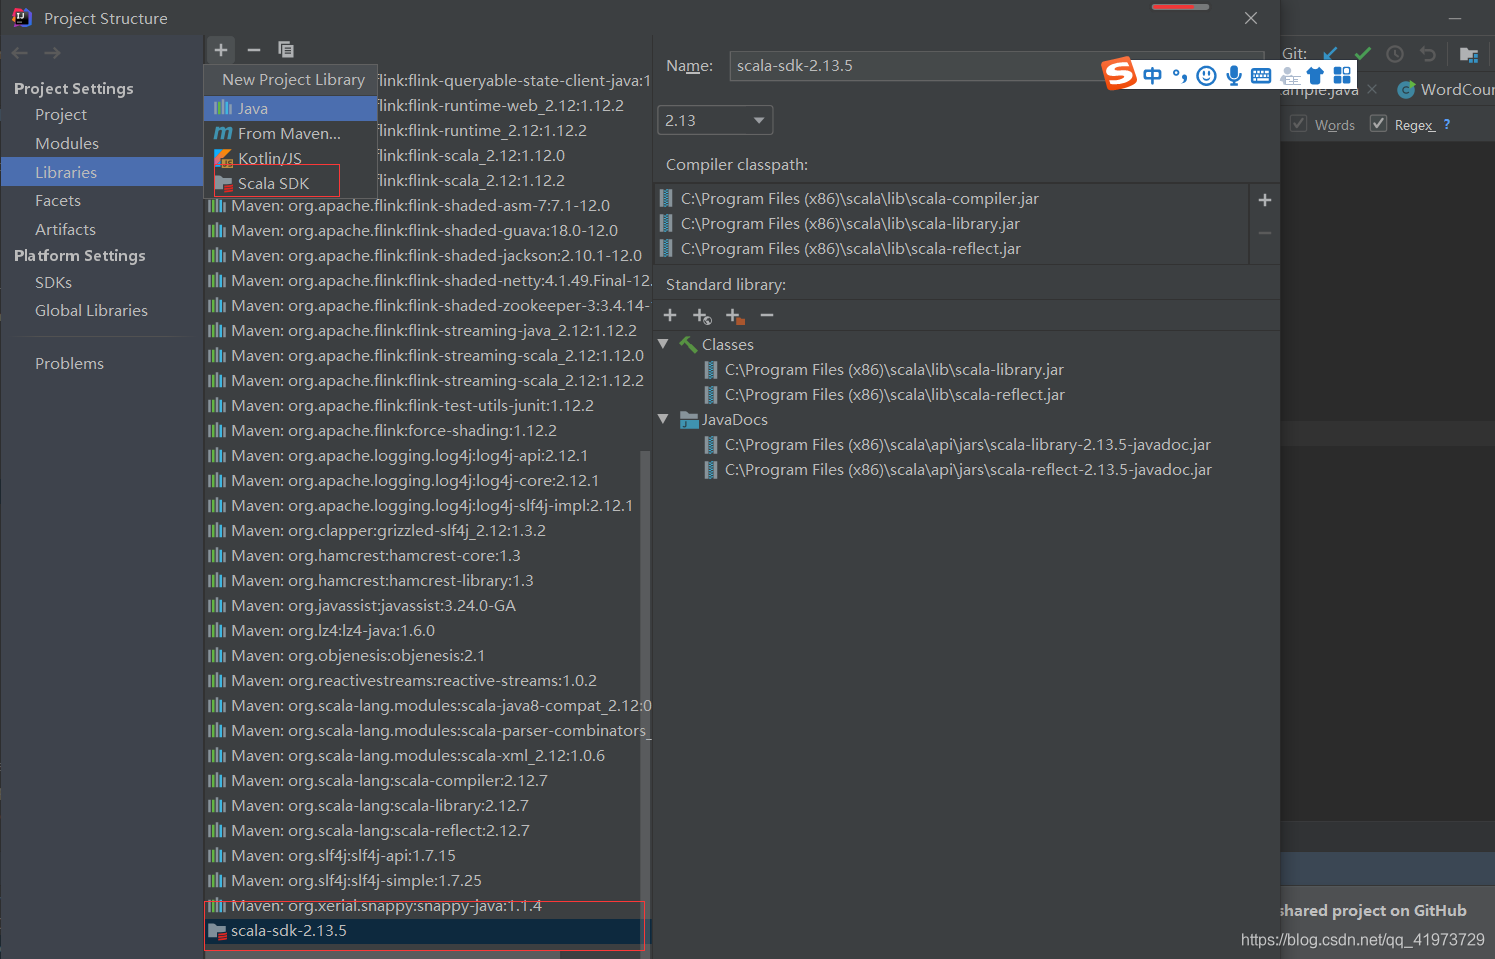Viewport: 1495px width, 959px height.
Task: Collapse the Classes tree node
Action: tap(664, 343)
